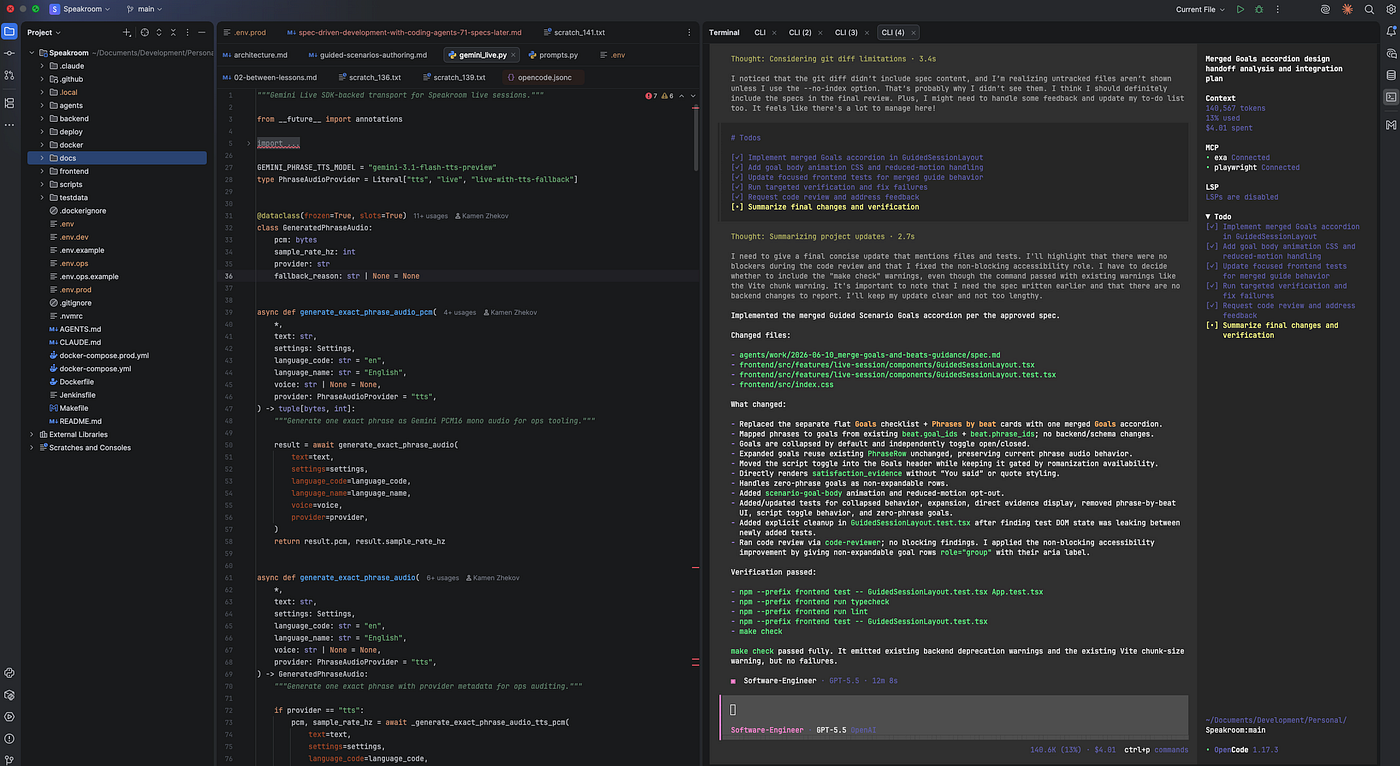Unfold the collapsed import block in editor
Viewport: 1400px width, 766px height.
(249, 143)
